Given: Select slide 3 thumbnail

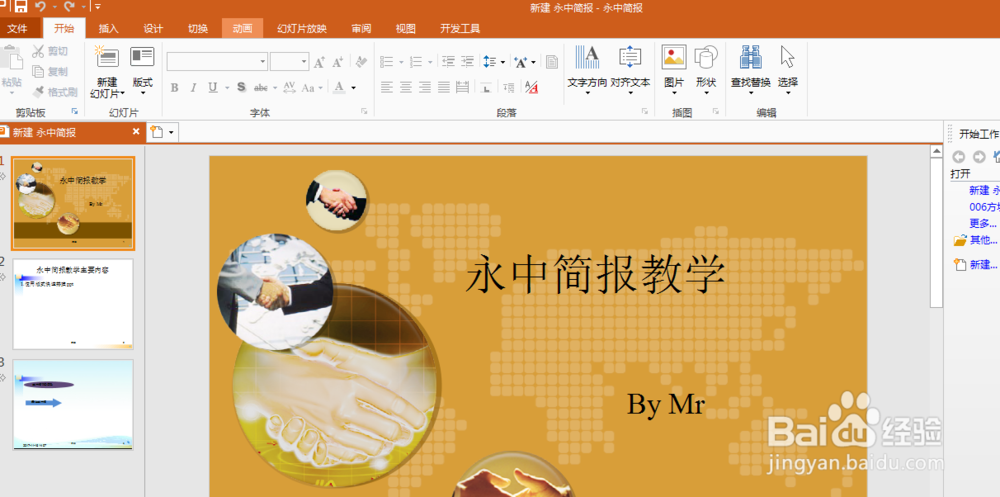Looking at the screenshot, I should click(73, 404).
